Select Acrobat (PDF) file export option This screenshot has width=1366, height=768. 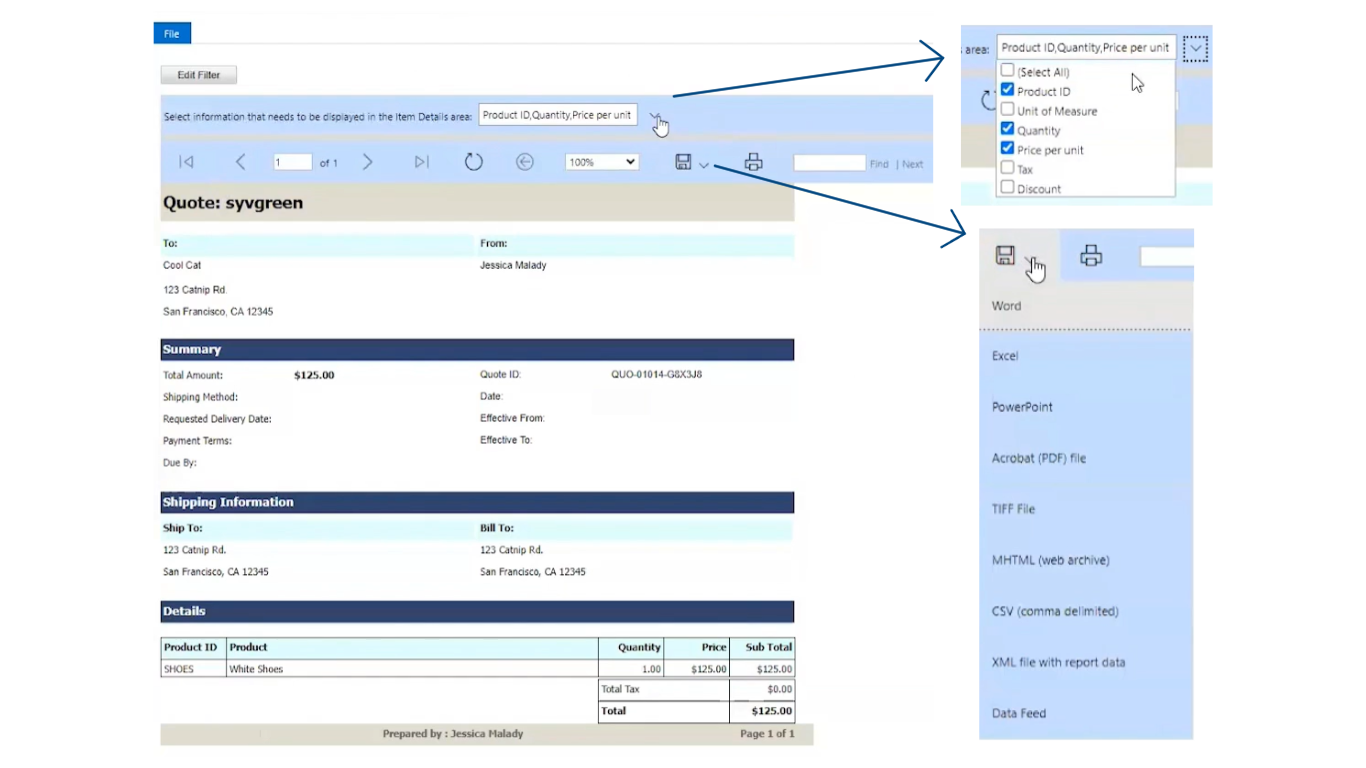(x=1037, y=458)
